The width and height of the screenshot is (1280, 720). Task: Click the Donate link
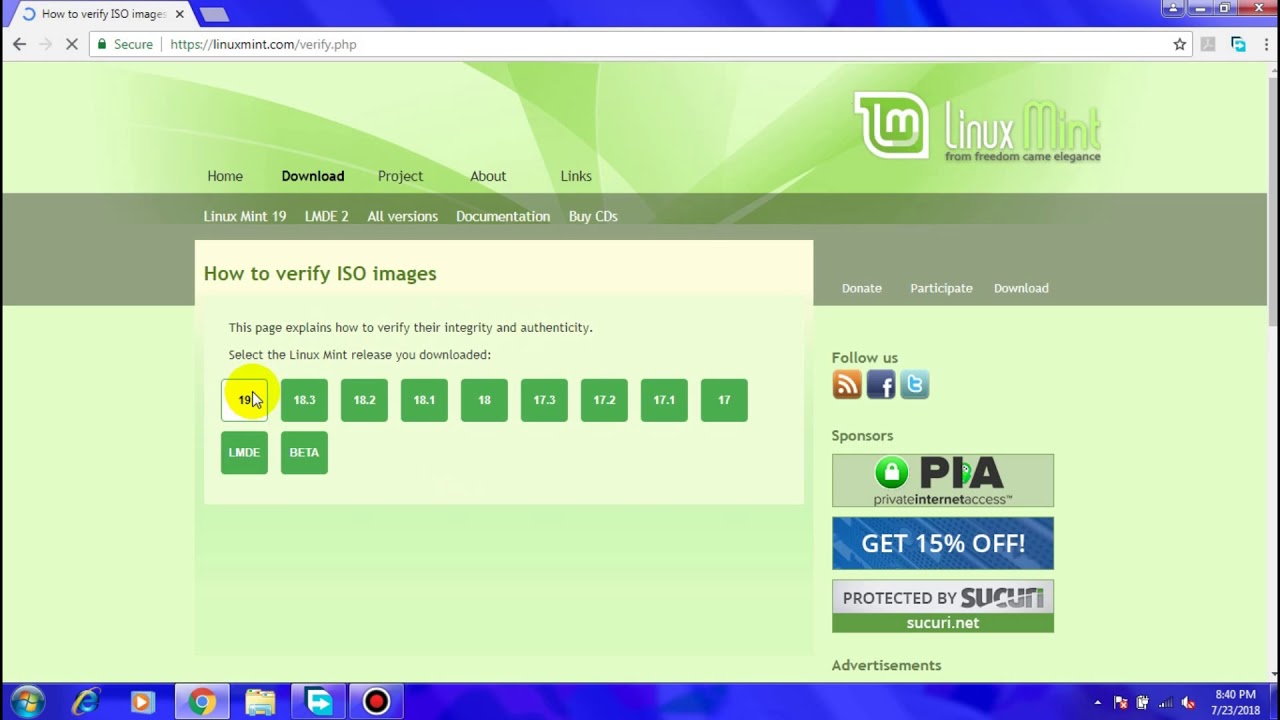[862, 288]
